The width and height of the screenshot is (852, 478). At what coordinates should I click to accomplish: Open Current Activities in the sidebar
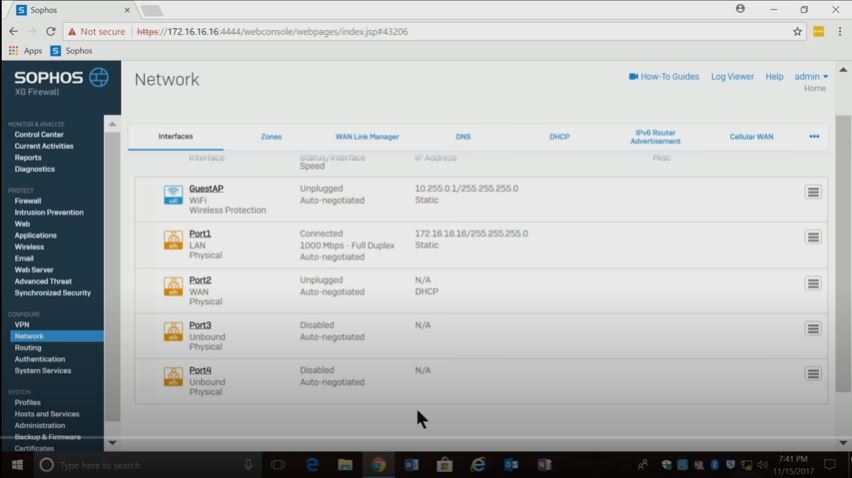[x=44, y=146]
